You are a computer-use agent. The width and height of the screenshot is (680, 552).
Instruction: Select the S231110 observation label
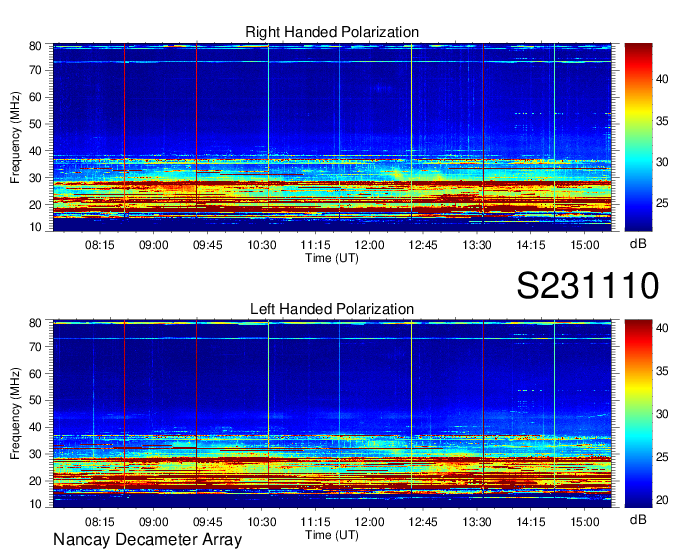point(588,286)
